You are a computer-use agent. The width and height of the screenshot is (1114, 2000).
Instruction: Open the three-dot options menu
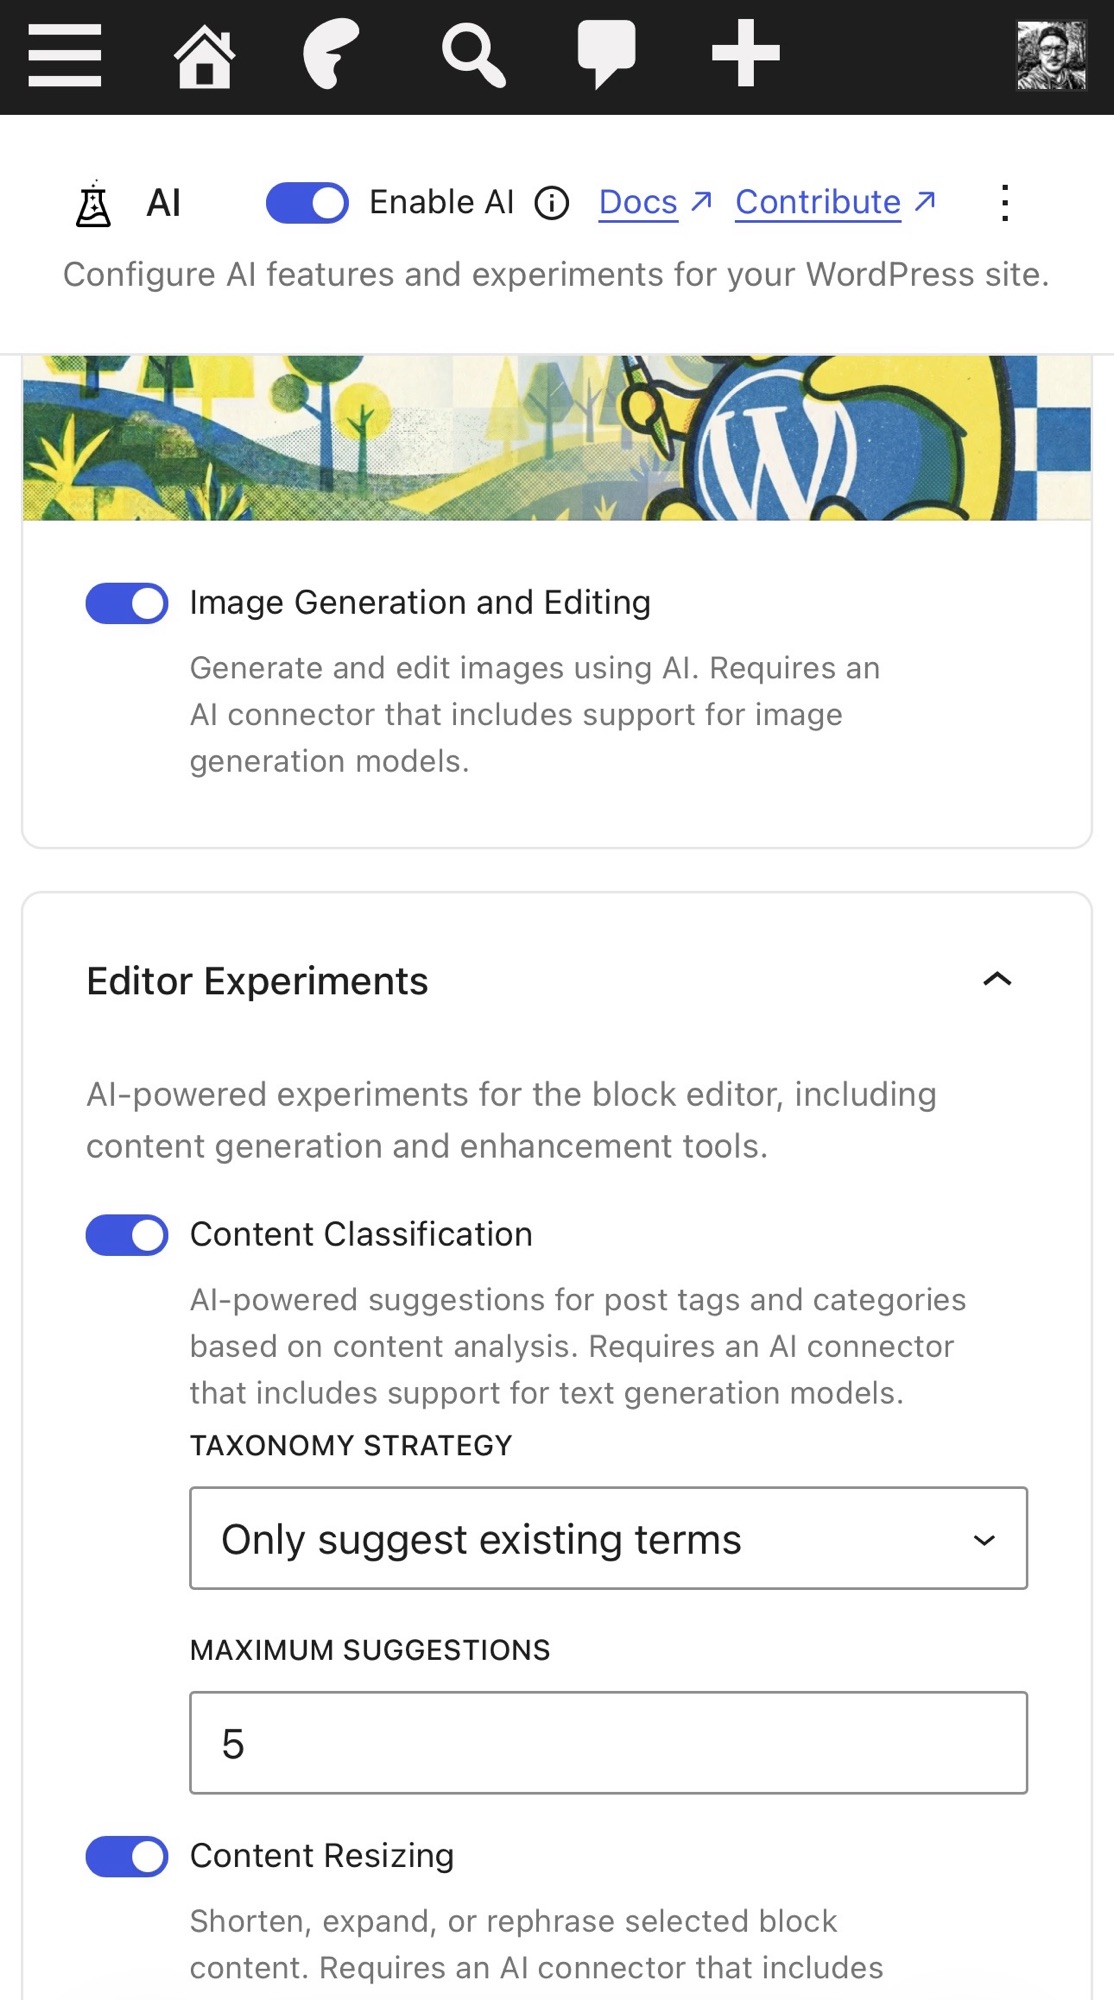click(x=1005, y=203)
